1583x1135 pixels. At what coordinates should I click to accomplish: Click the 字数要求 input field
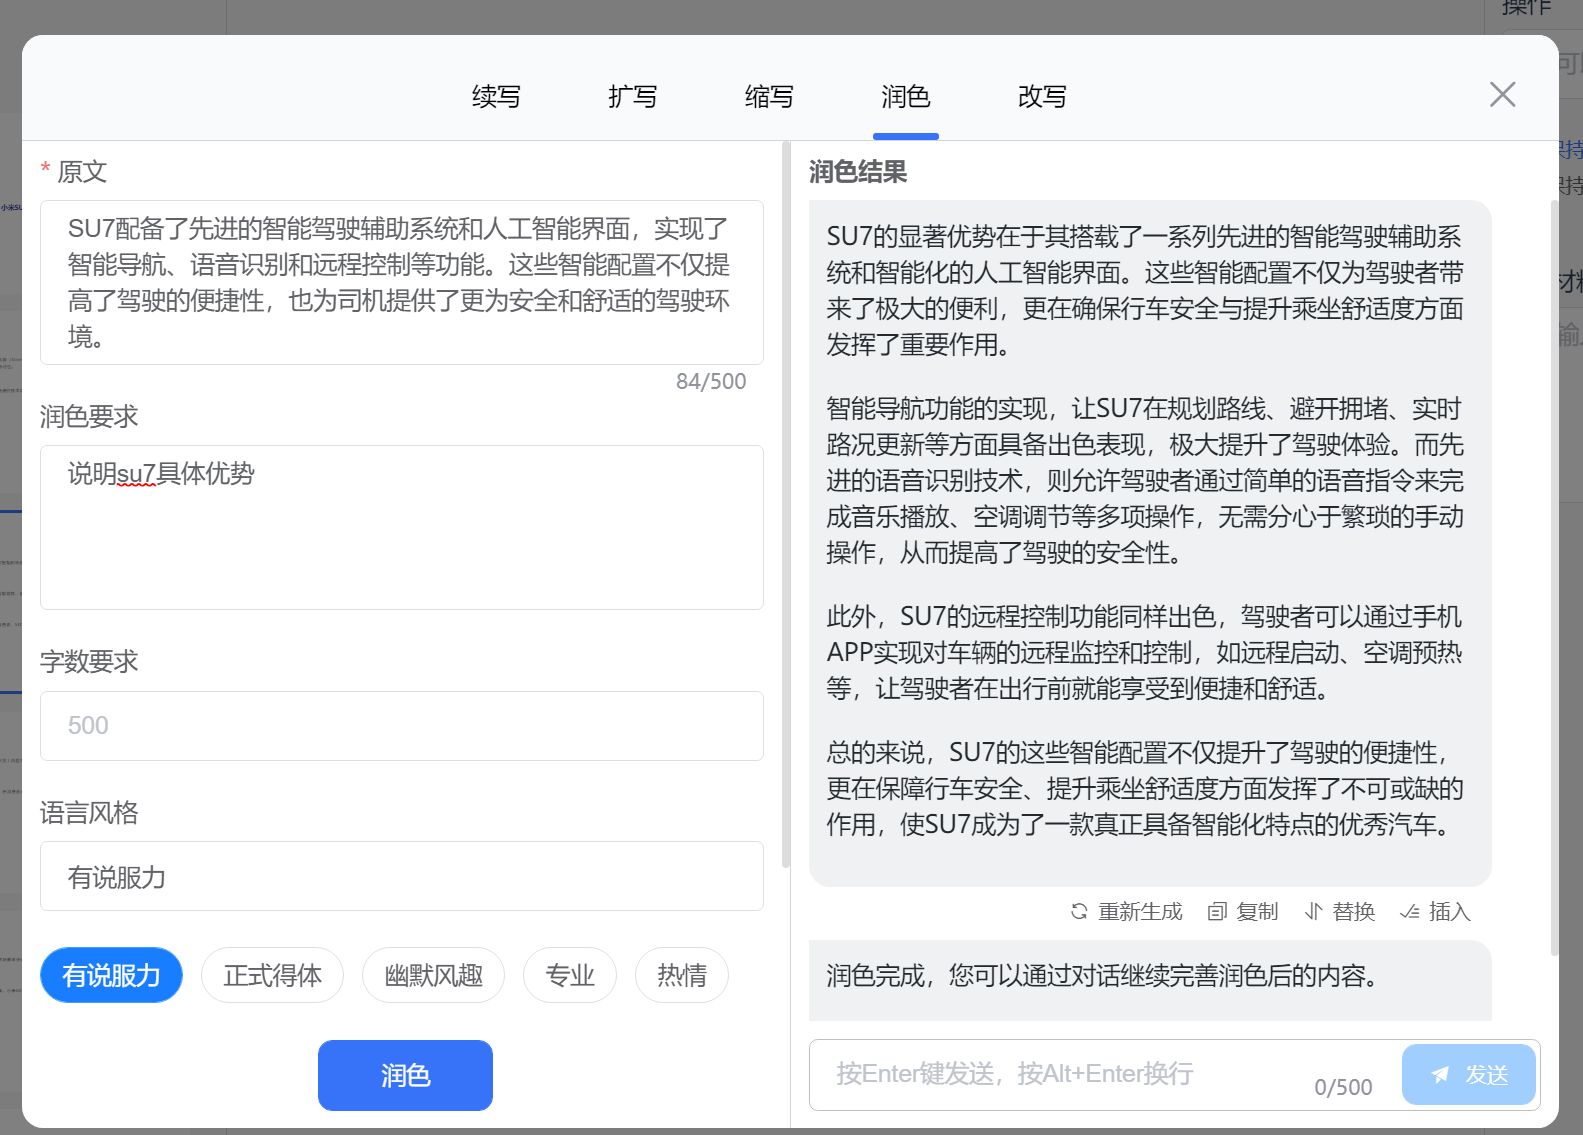tap(402, 726)
